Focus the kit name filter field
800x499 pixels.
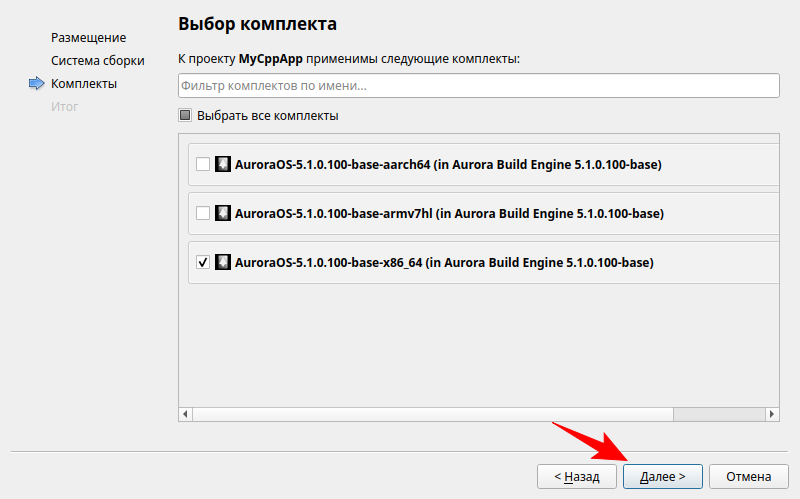point(478,86)
